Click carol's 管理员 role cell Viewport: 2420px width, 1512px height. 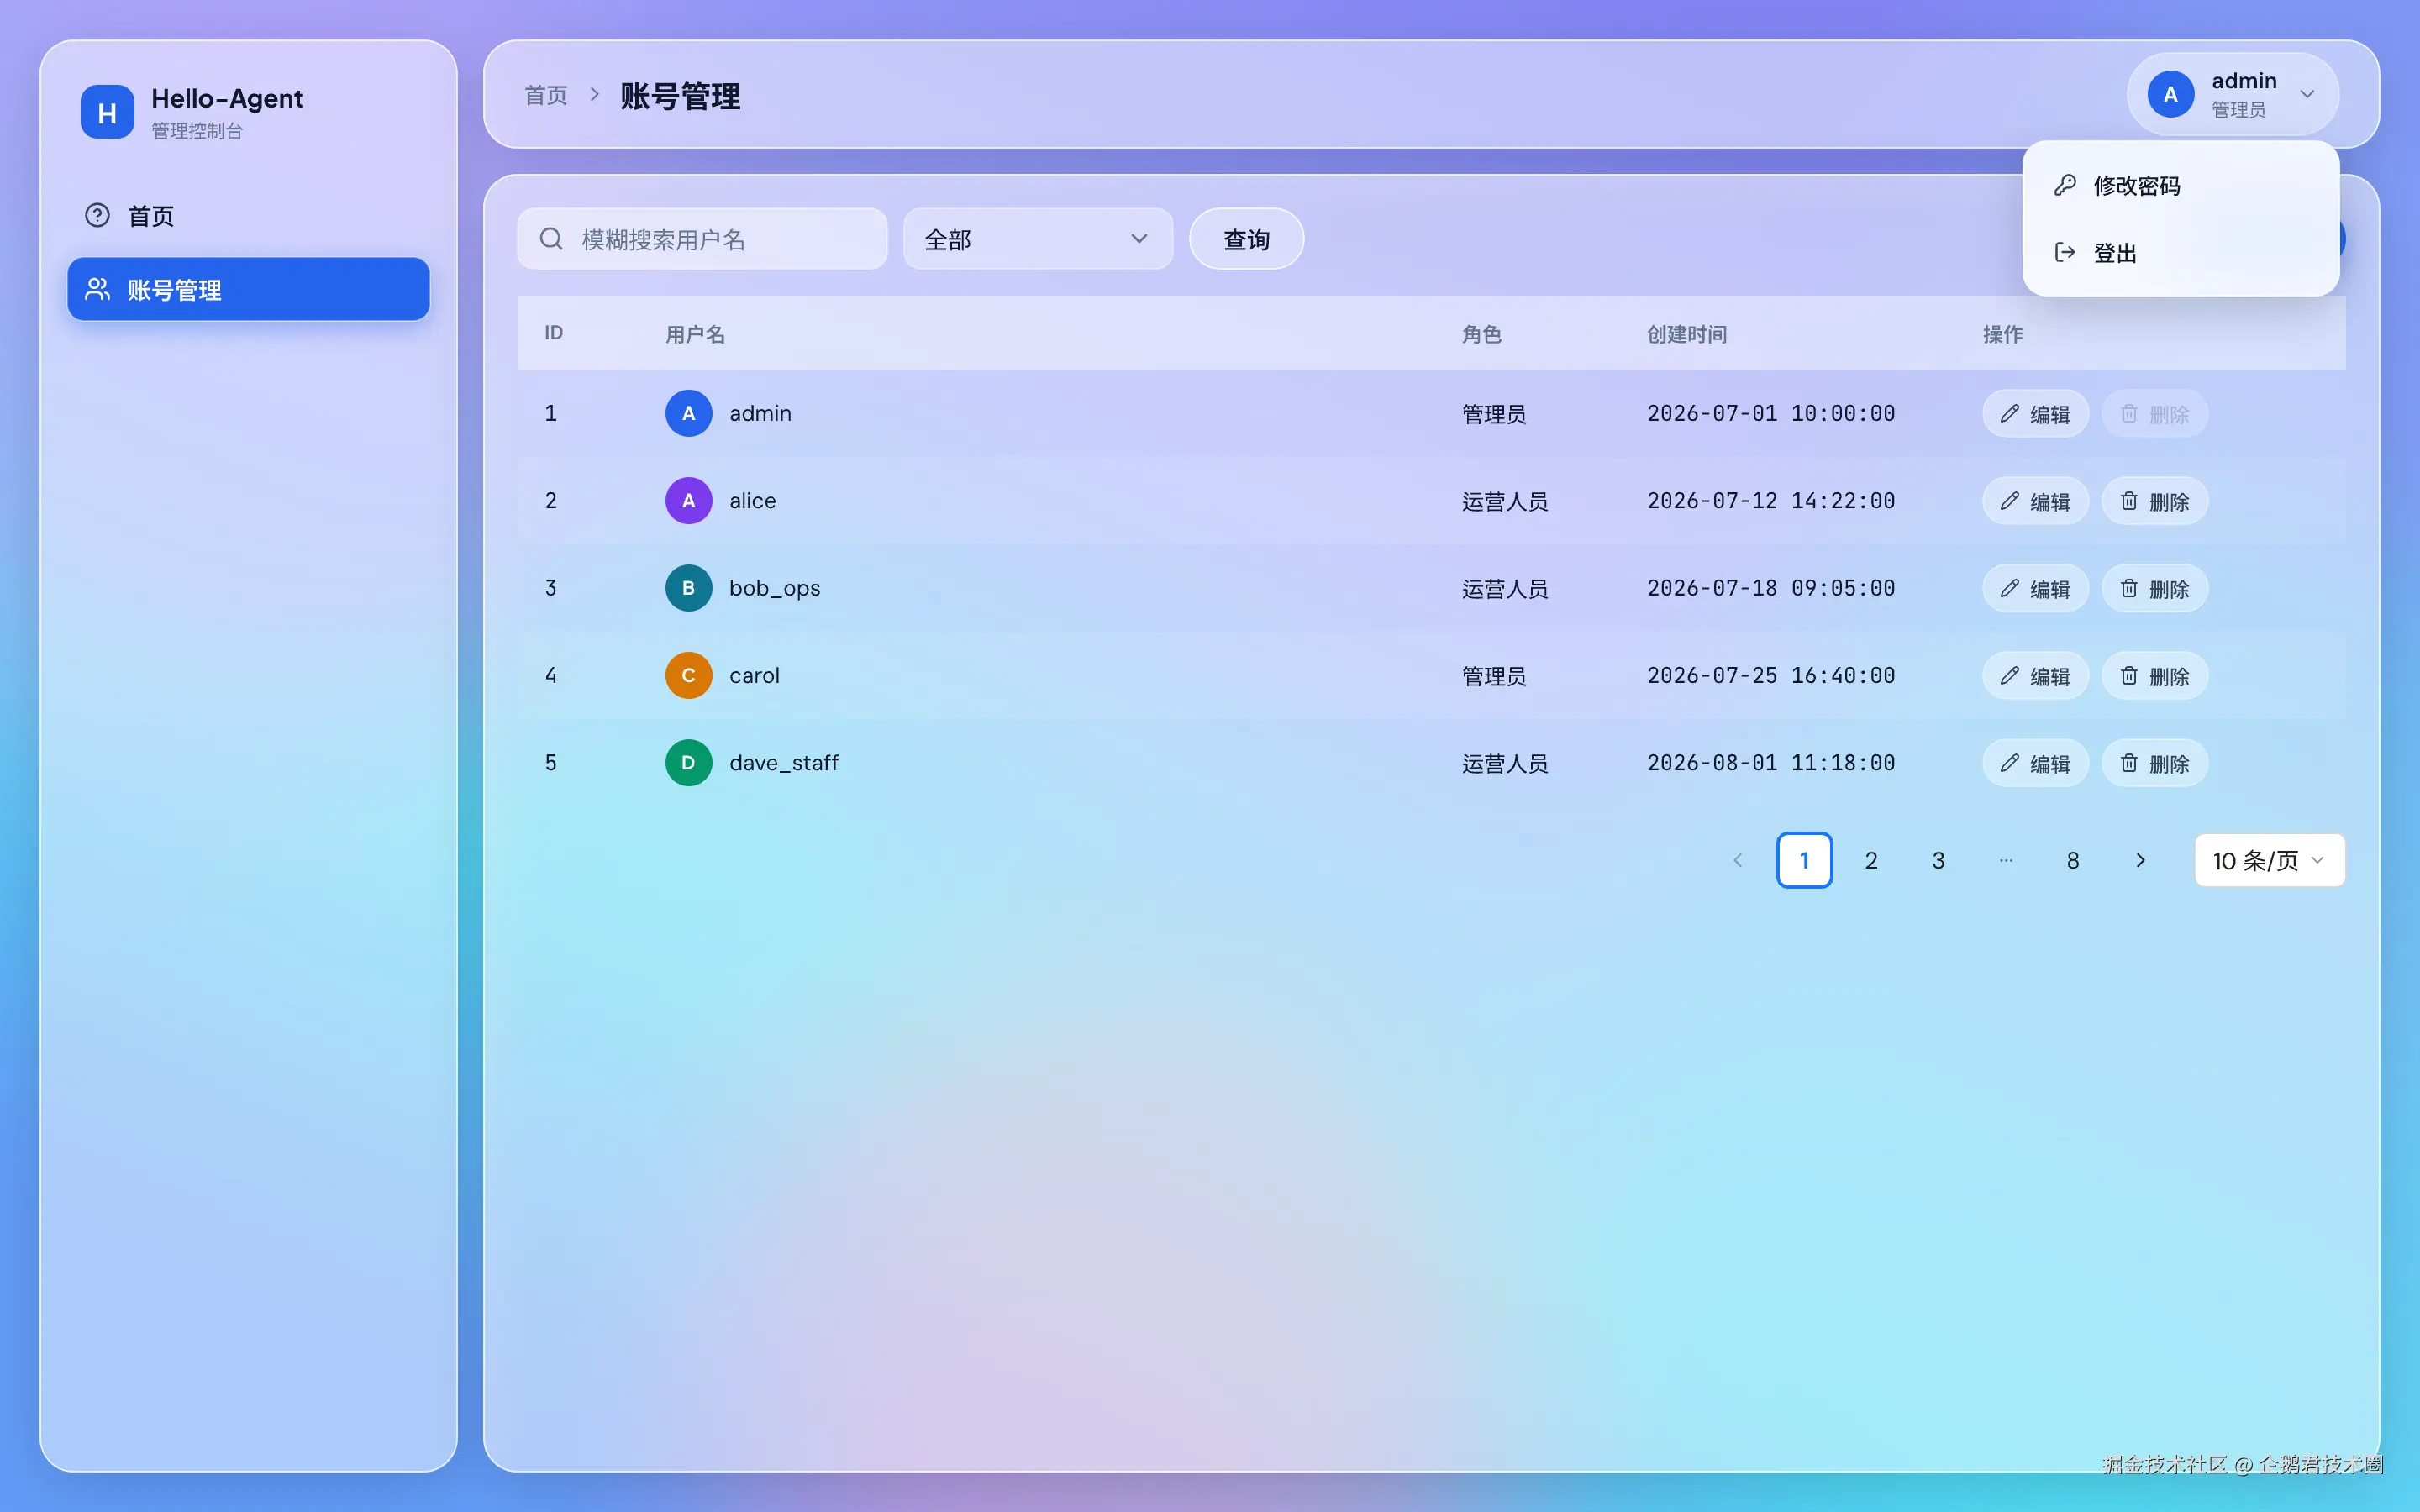point(1494,676)
